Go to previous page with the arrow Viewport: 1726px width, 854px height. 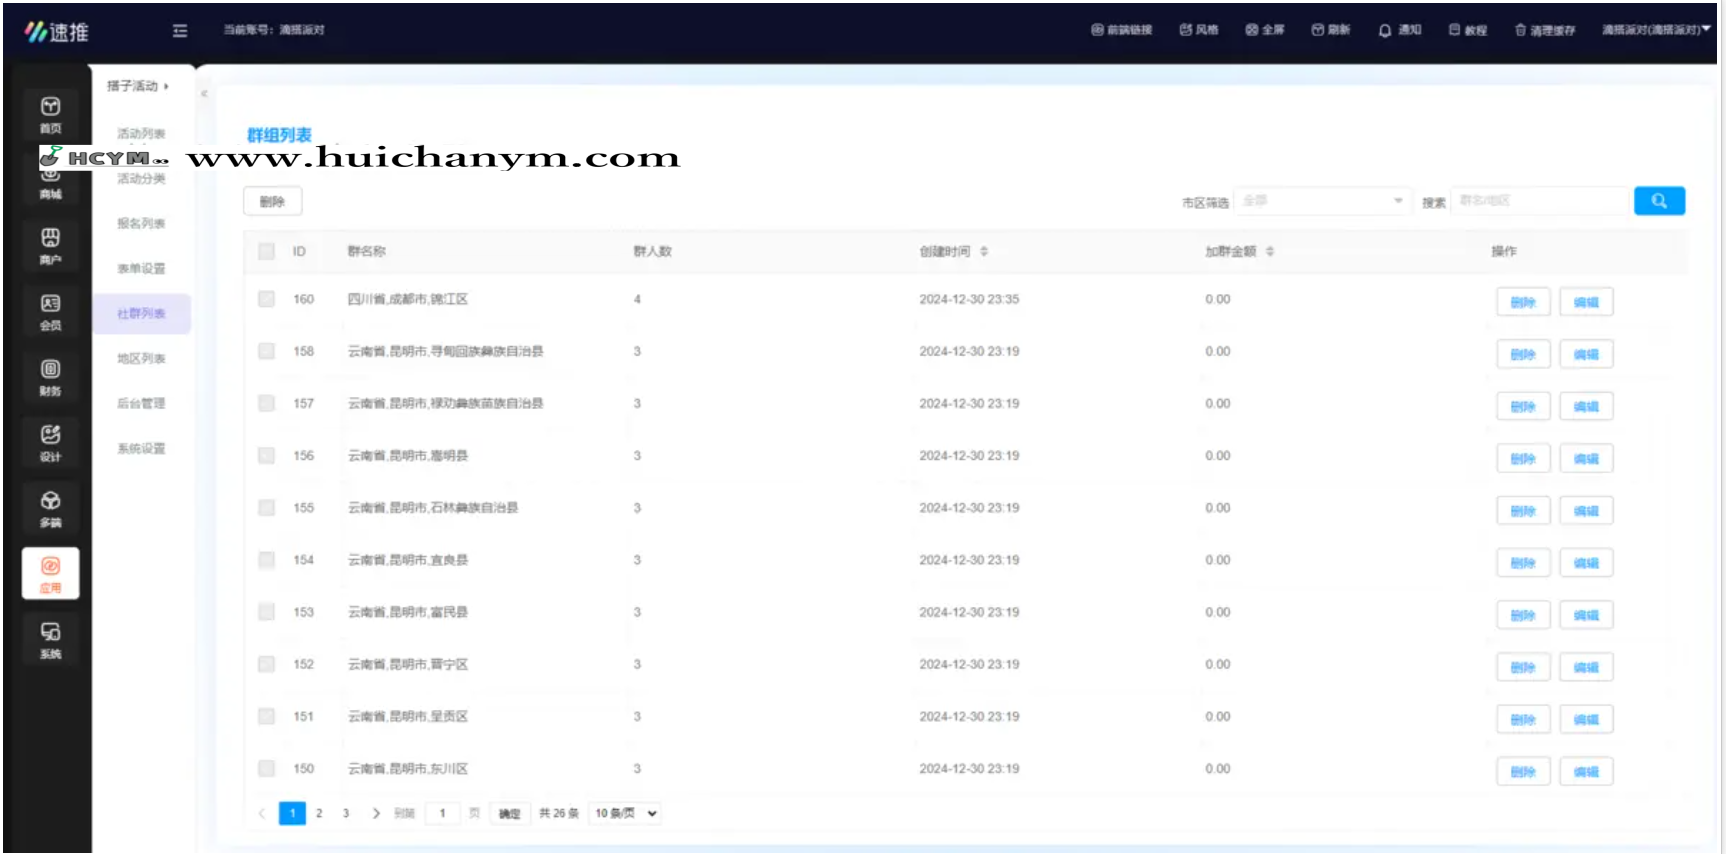coord(262,813)
